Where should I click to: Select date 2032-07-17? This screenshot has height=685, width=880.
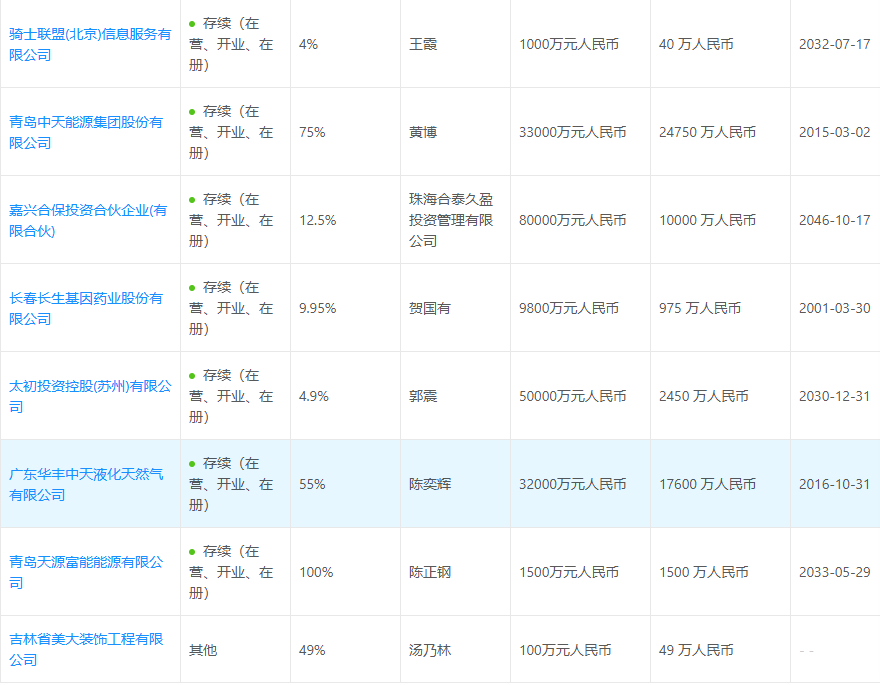[x=835, y=44]
